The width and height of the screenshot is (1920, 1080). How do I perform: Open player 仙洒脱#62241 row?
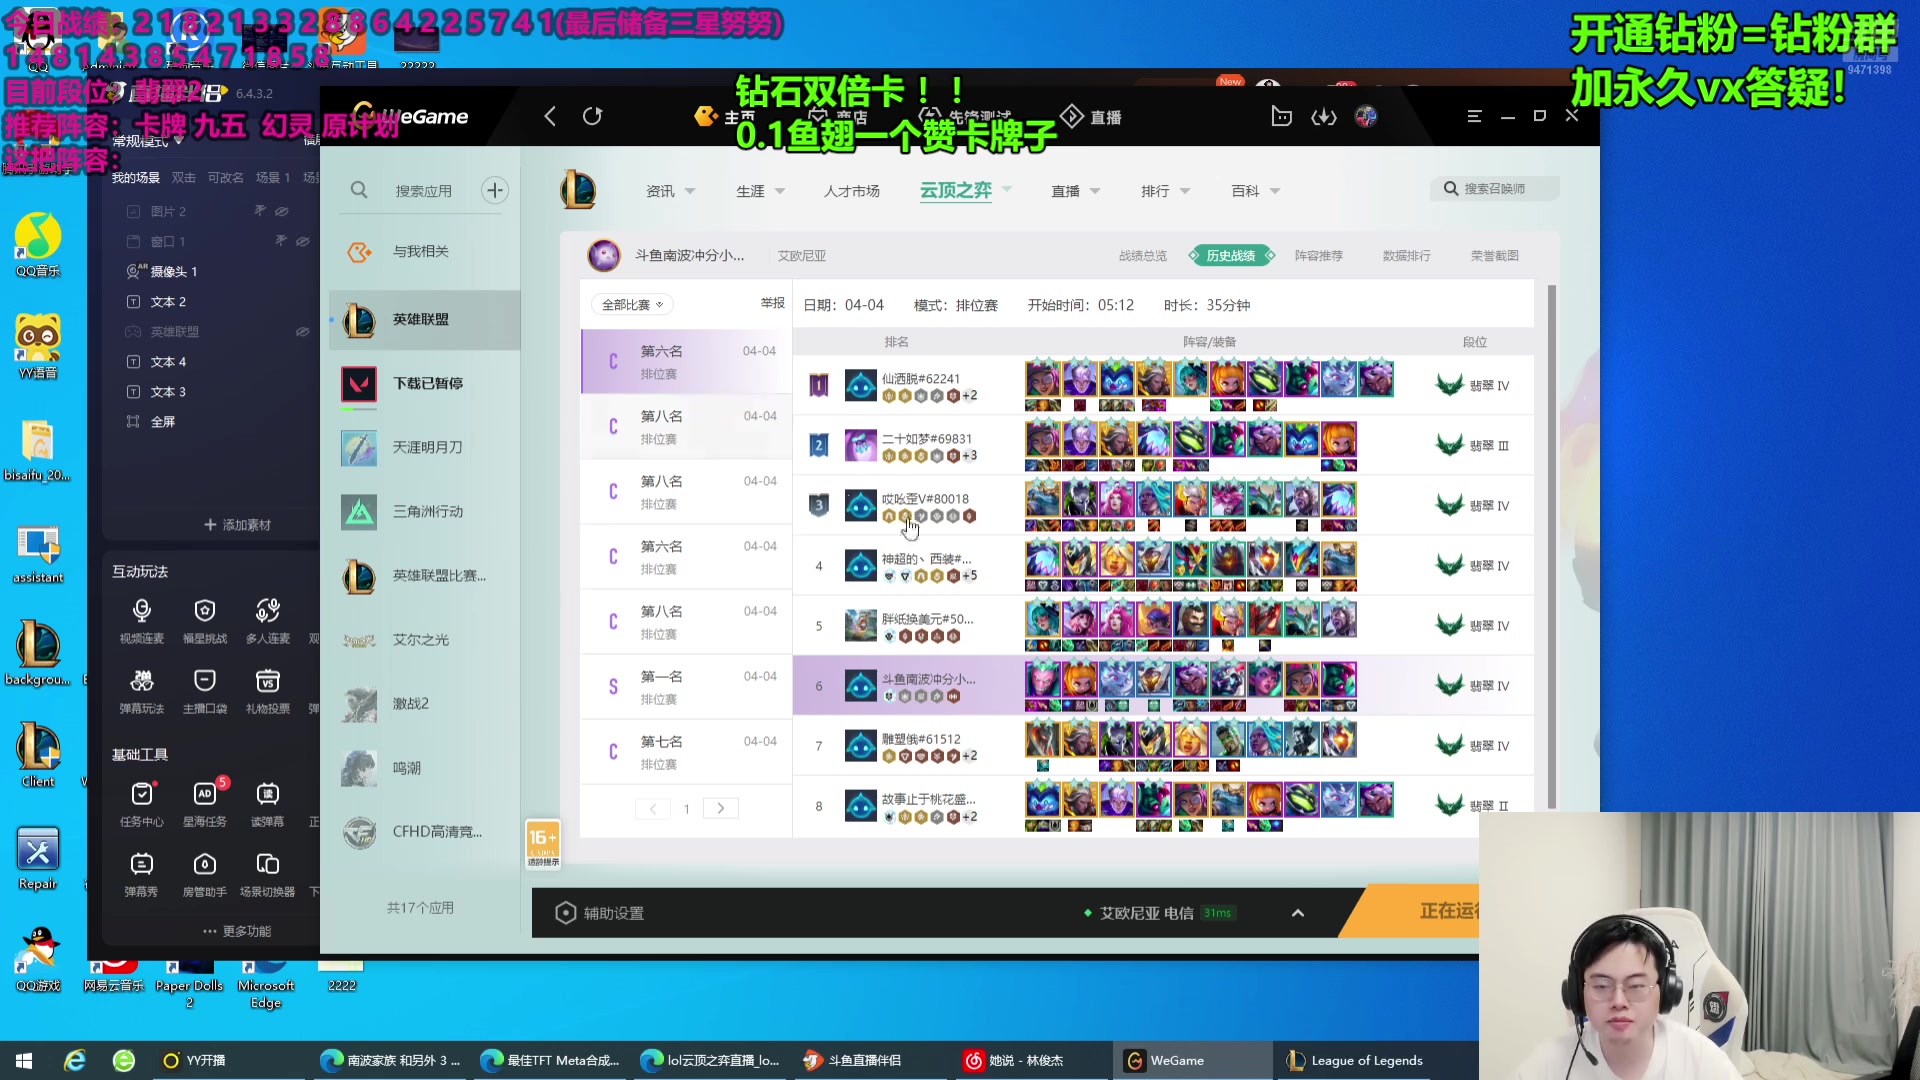click(1164, 386)
